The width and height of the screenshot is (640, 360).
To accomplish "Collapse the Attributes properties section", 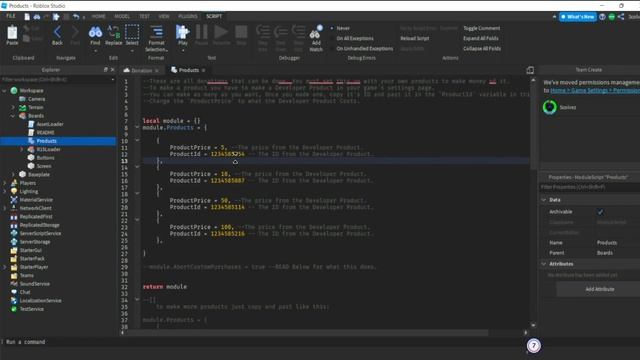I will coord(544,264).
